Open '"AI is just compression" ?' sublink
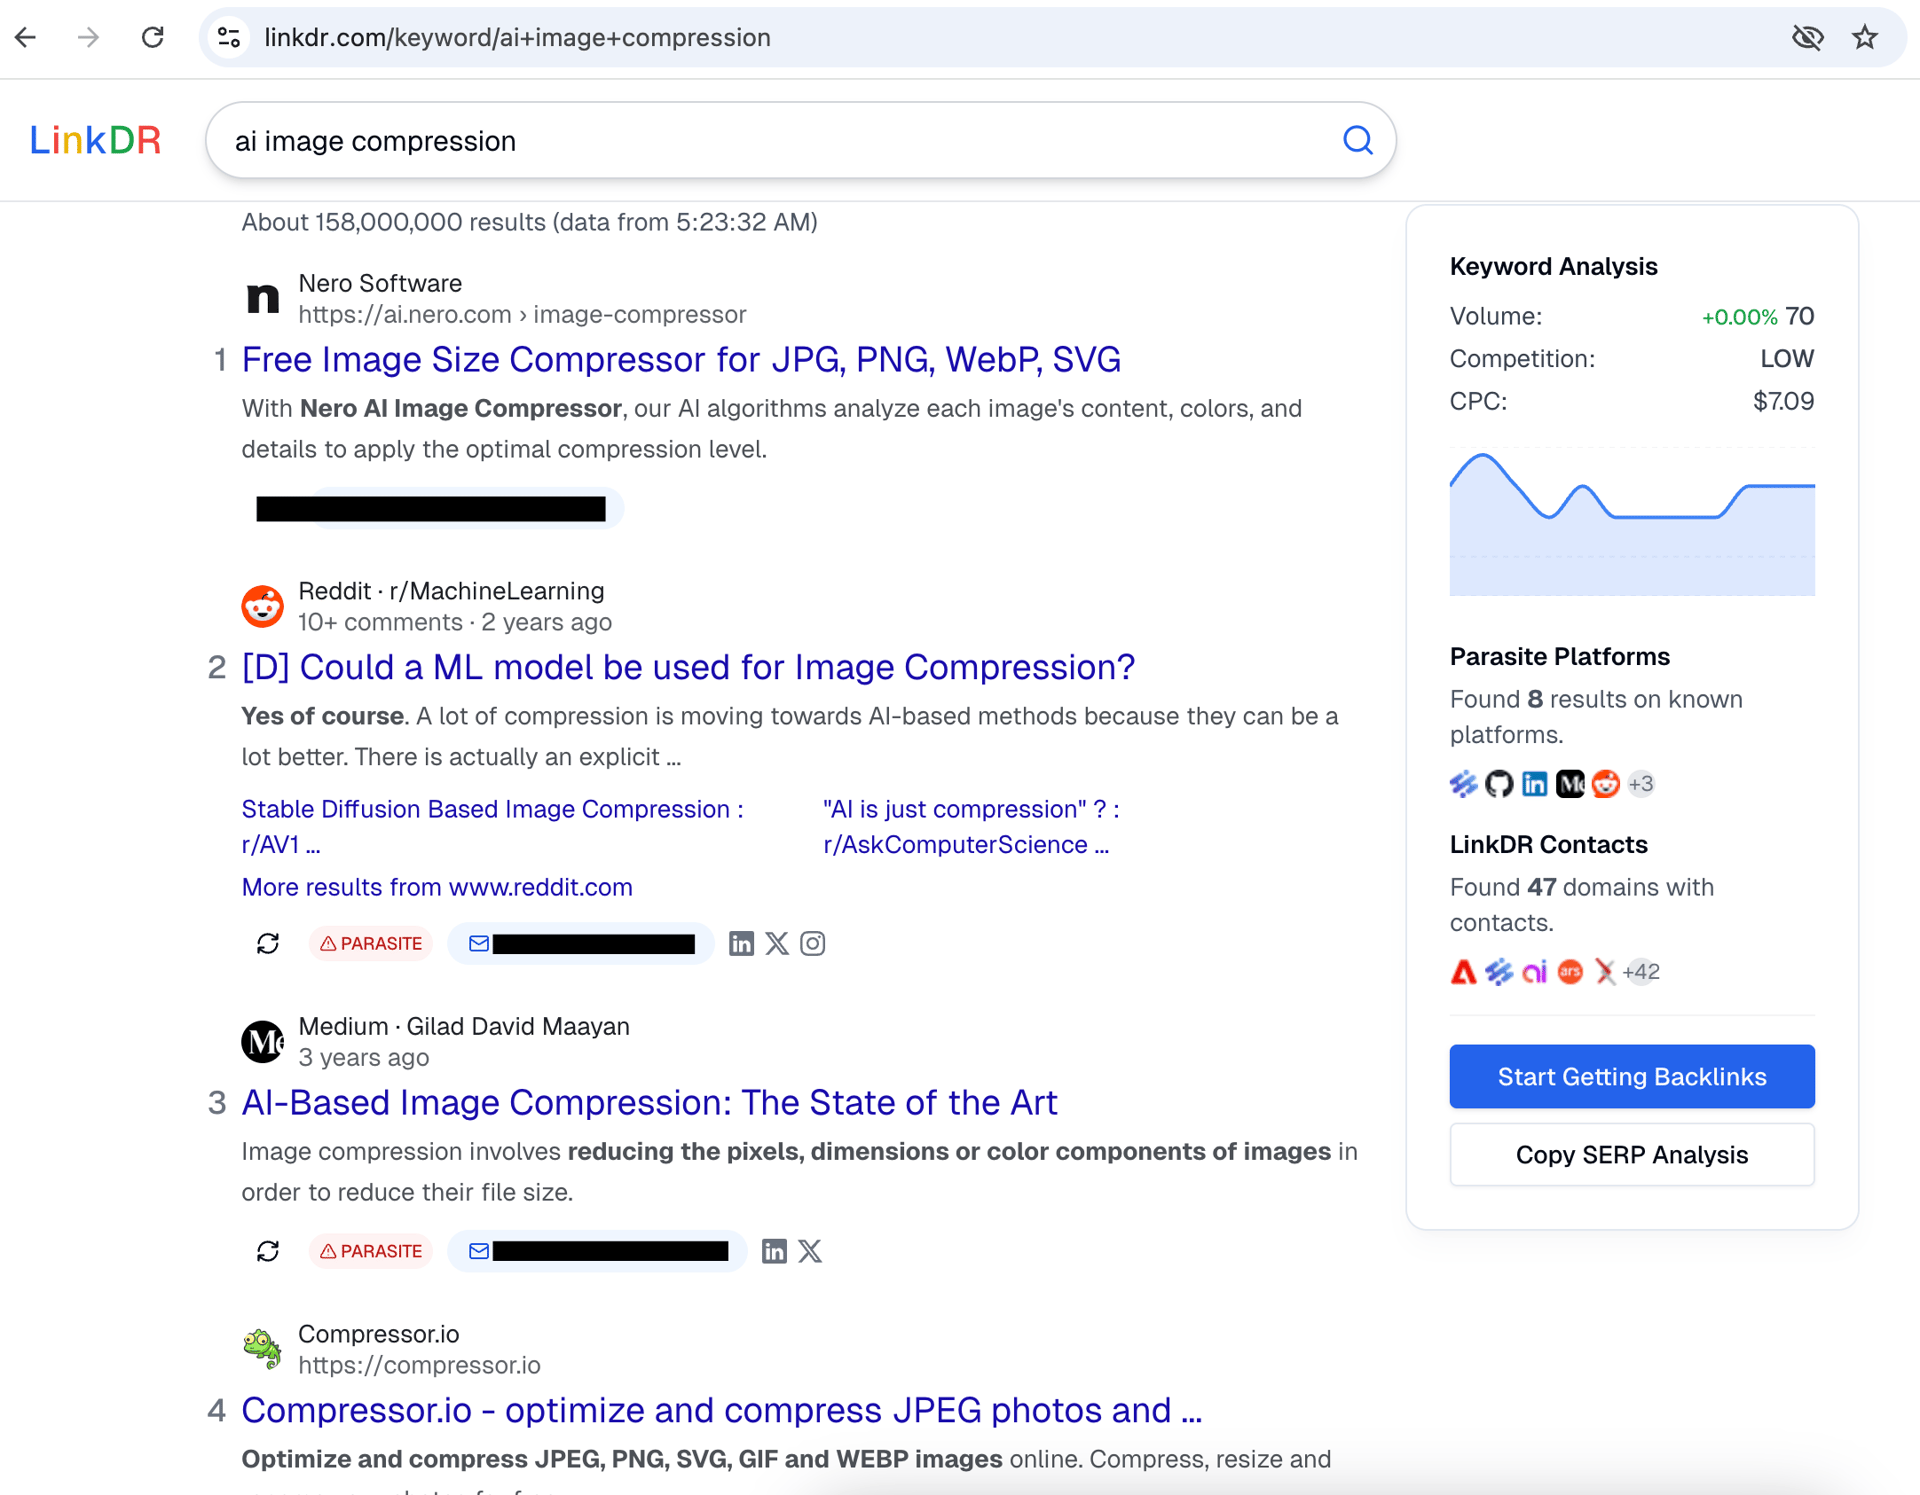 971,827
